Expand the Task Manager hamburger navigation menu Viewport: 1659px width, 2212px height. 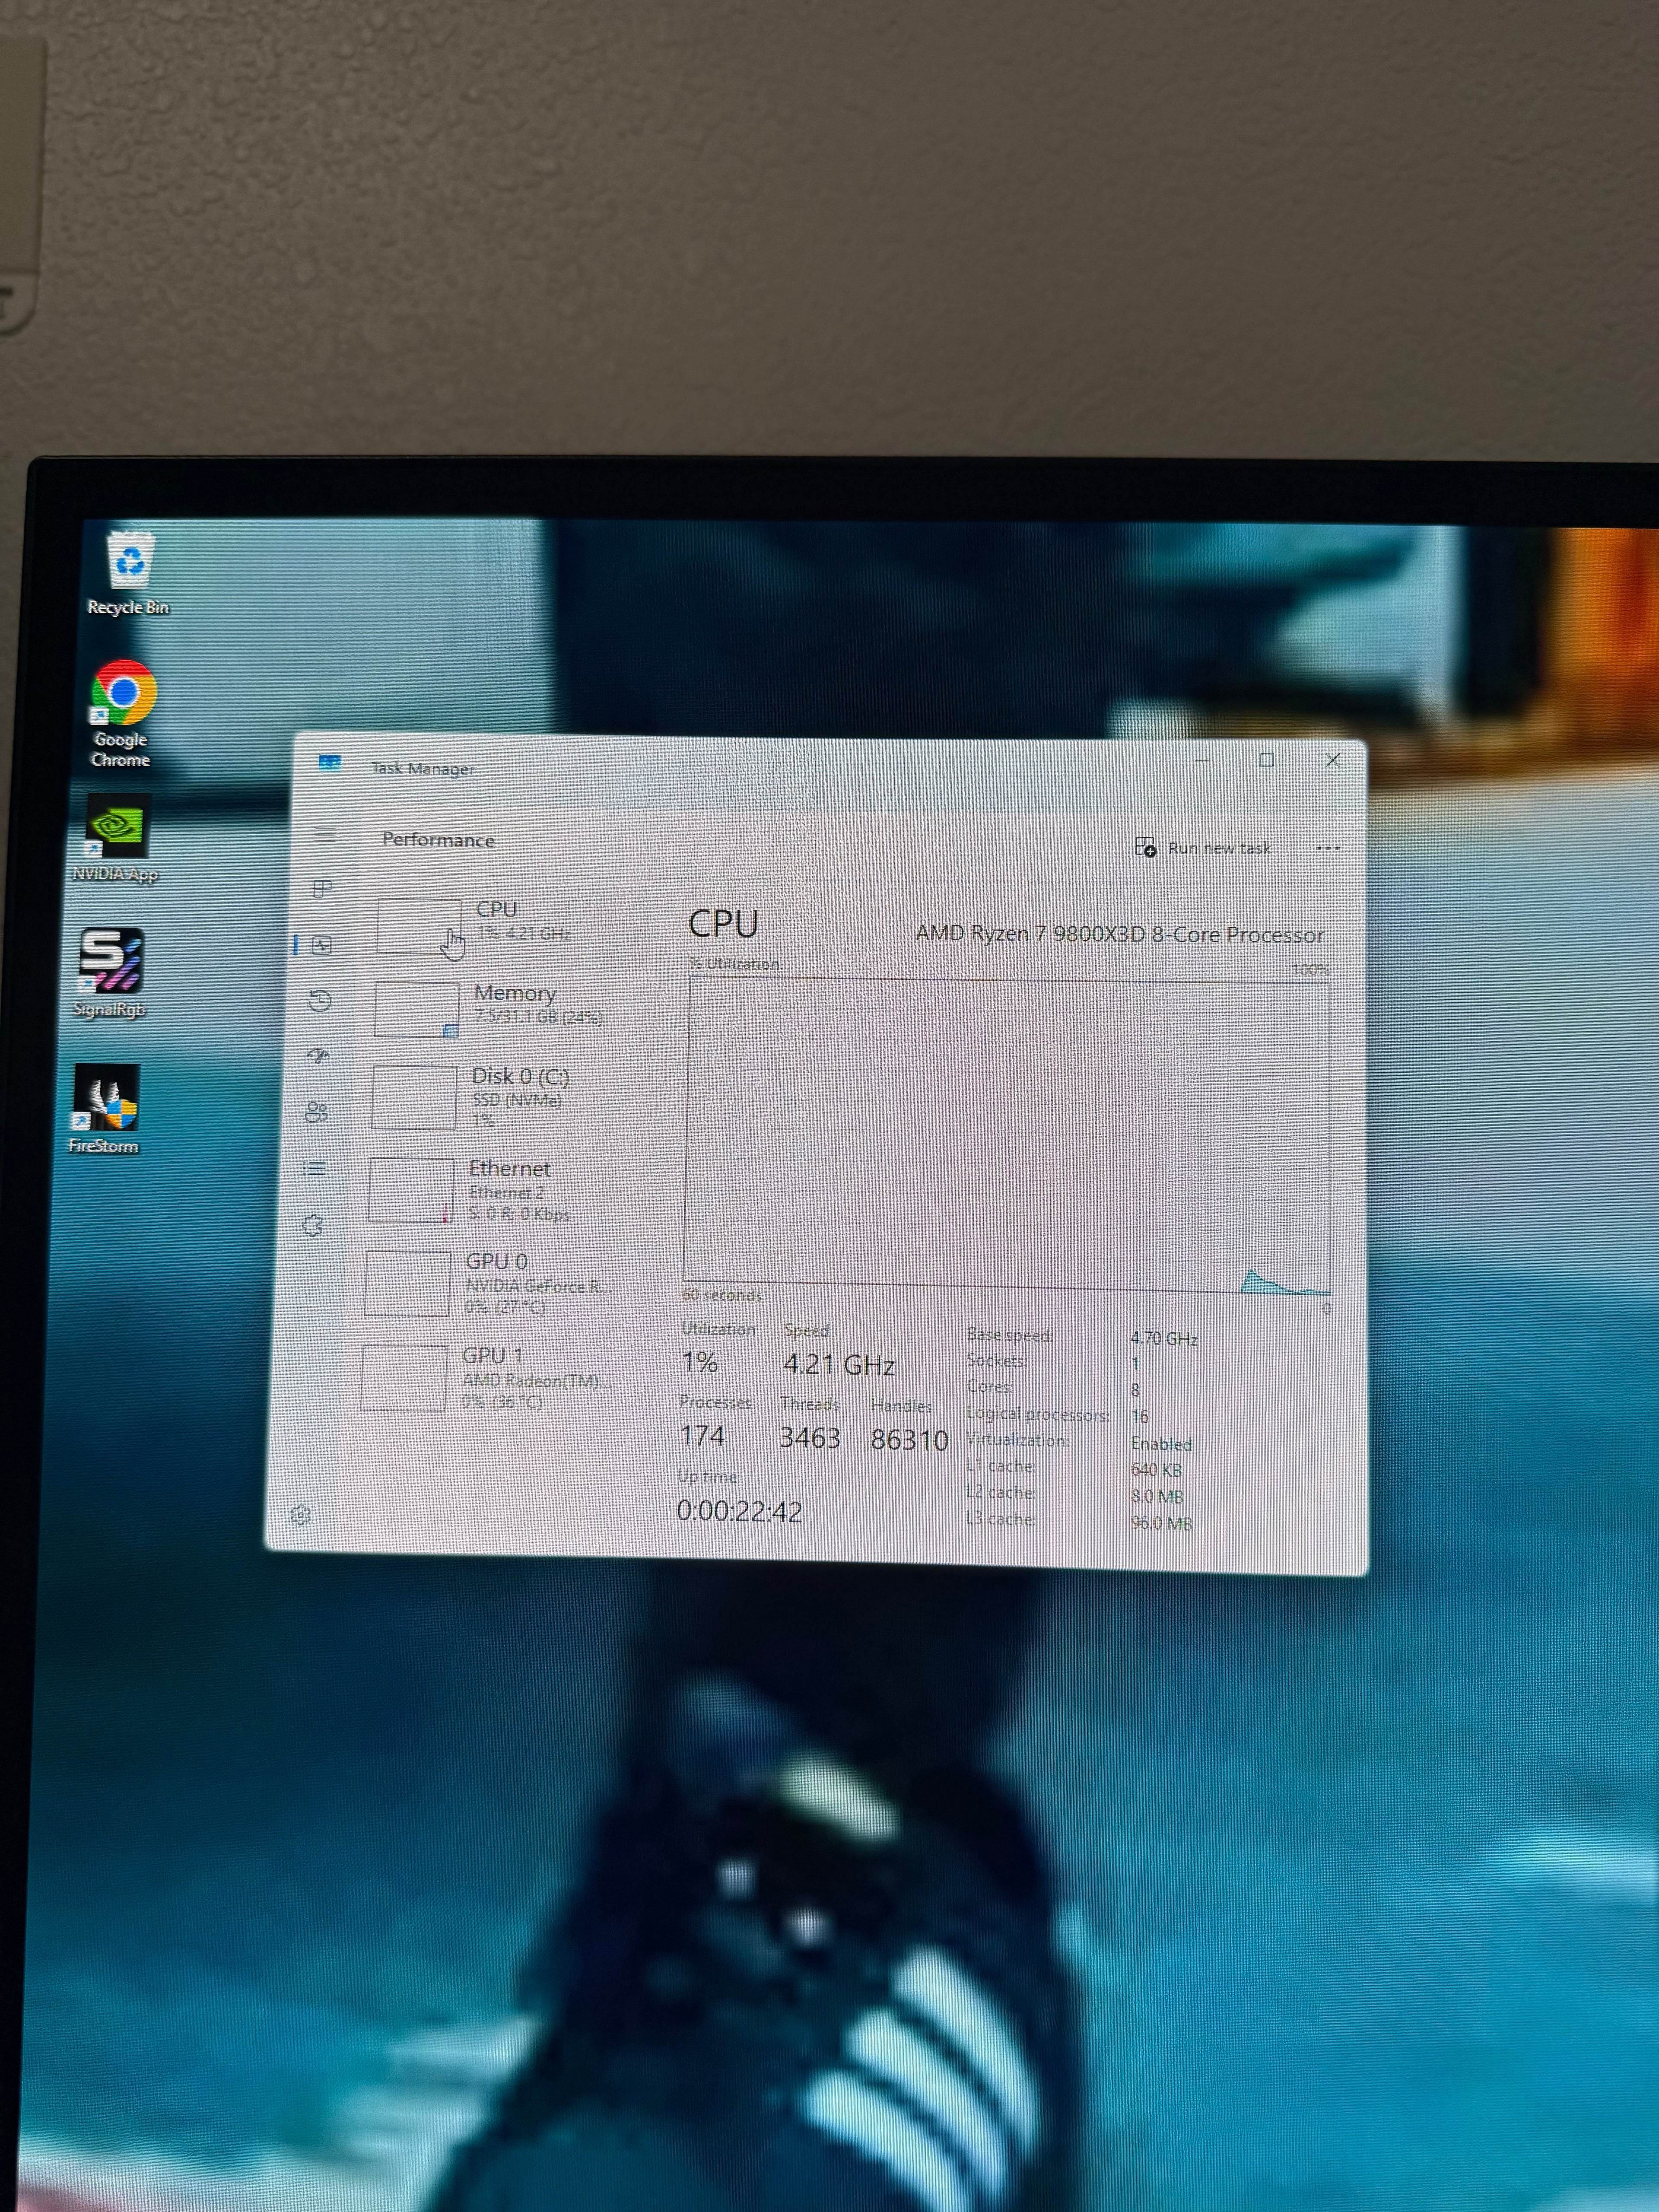[x=325, y=835]
